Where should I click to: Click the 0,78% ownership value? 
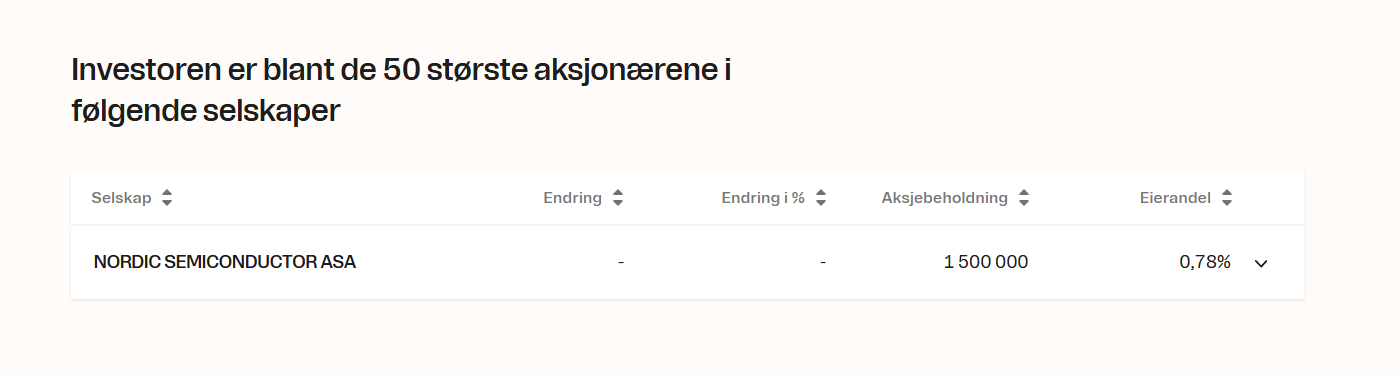tap(1205, 262)
